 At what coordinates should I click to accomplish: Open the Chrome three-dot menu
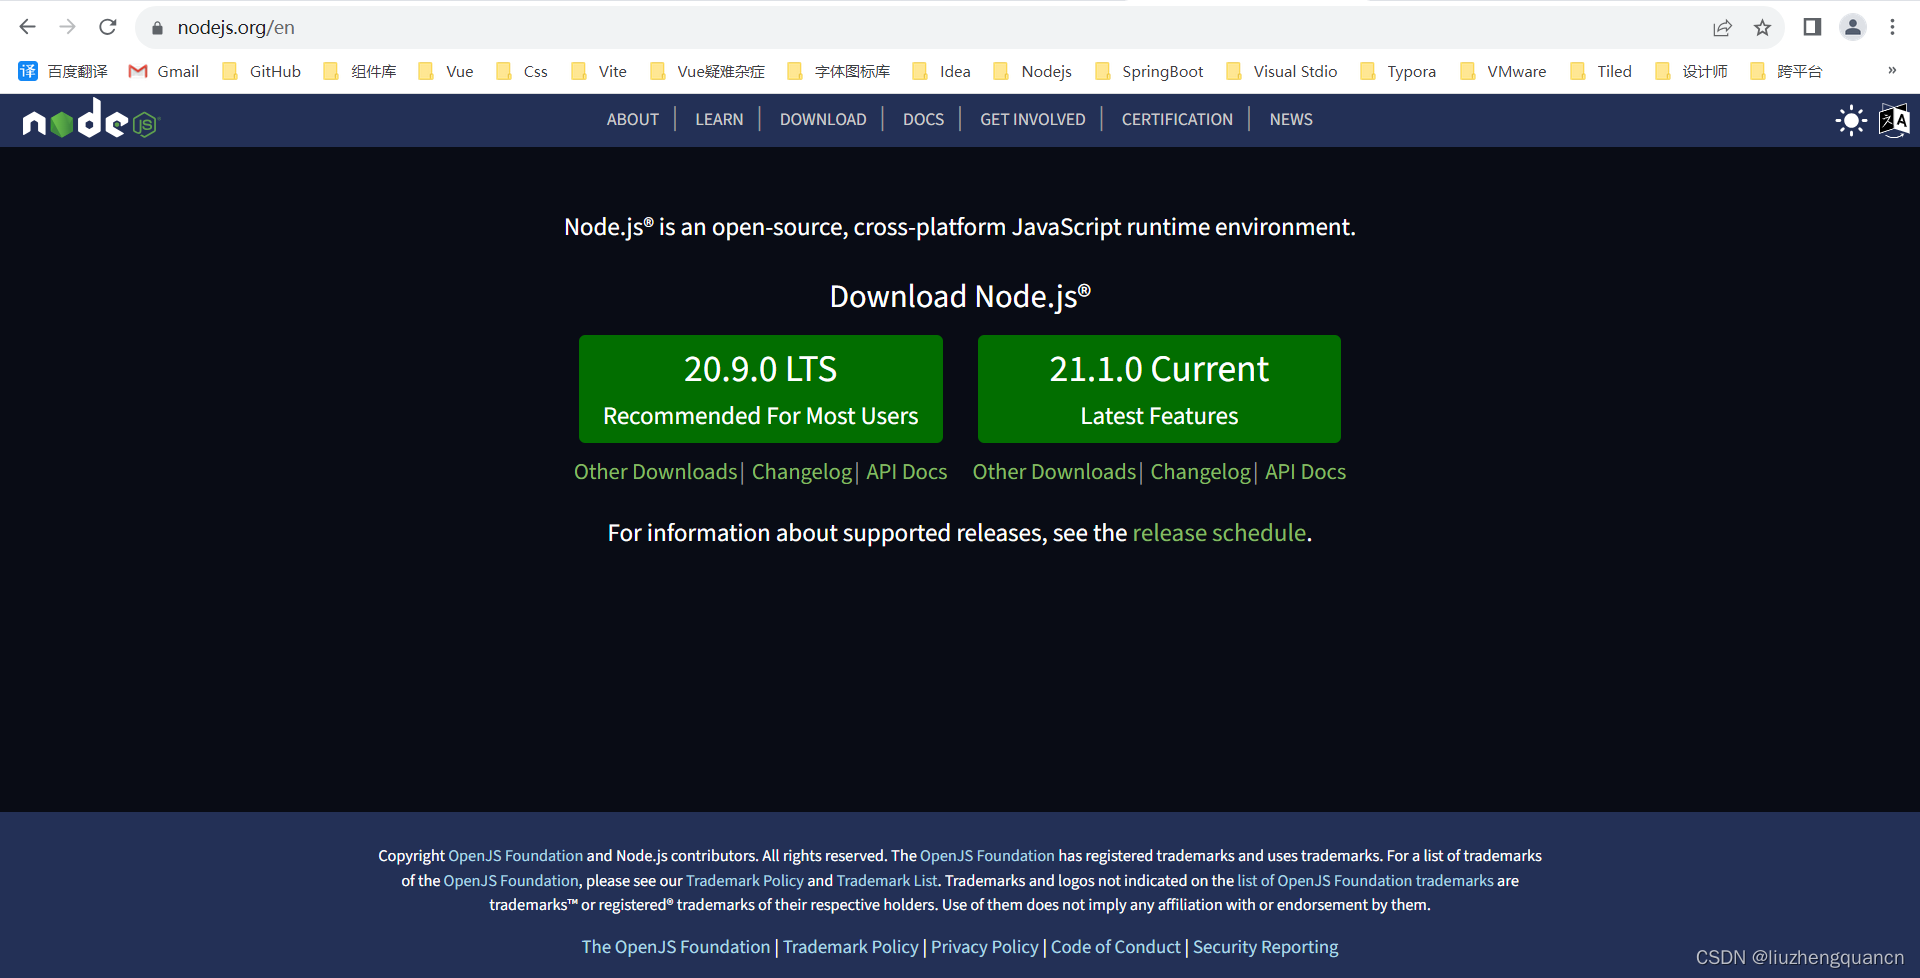click(1892, 27)
